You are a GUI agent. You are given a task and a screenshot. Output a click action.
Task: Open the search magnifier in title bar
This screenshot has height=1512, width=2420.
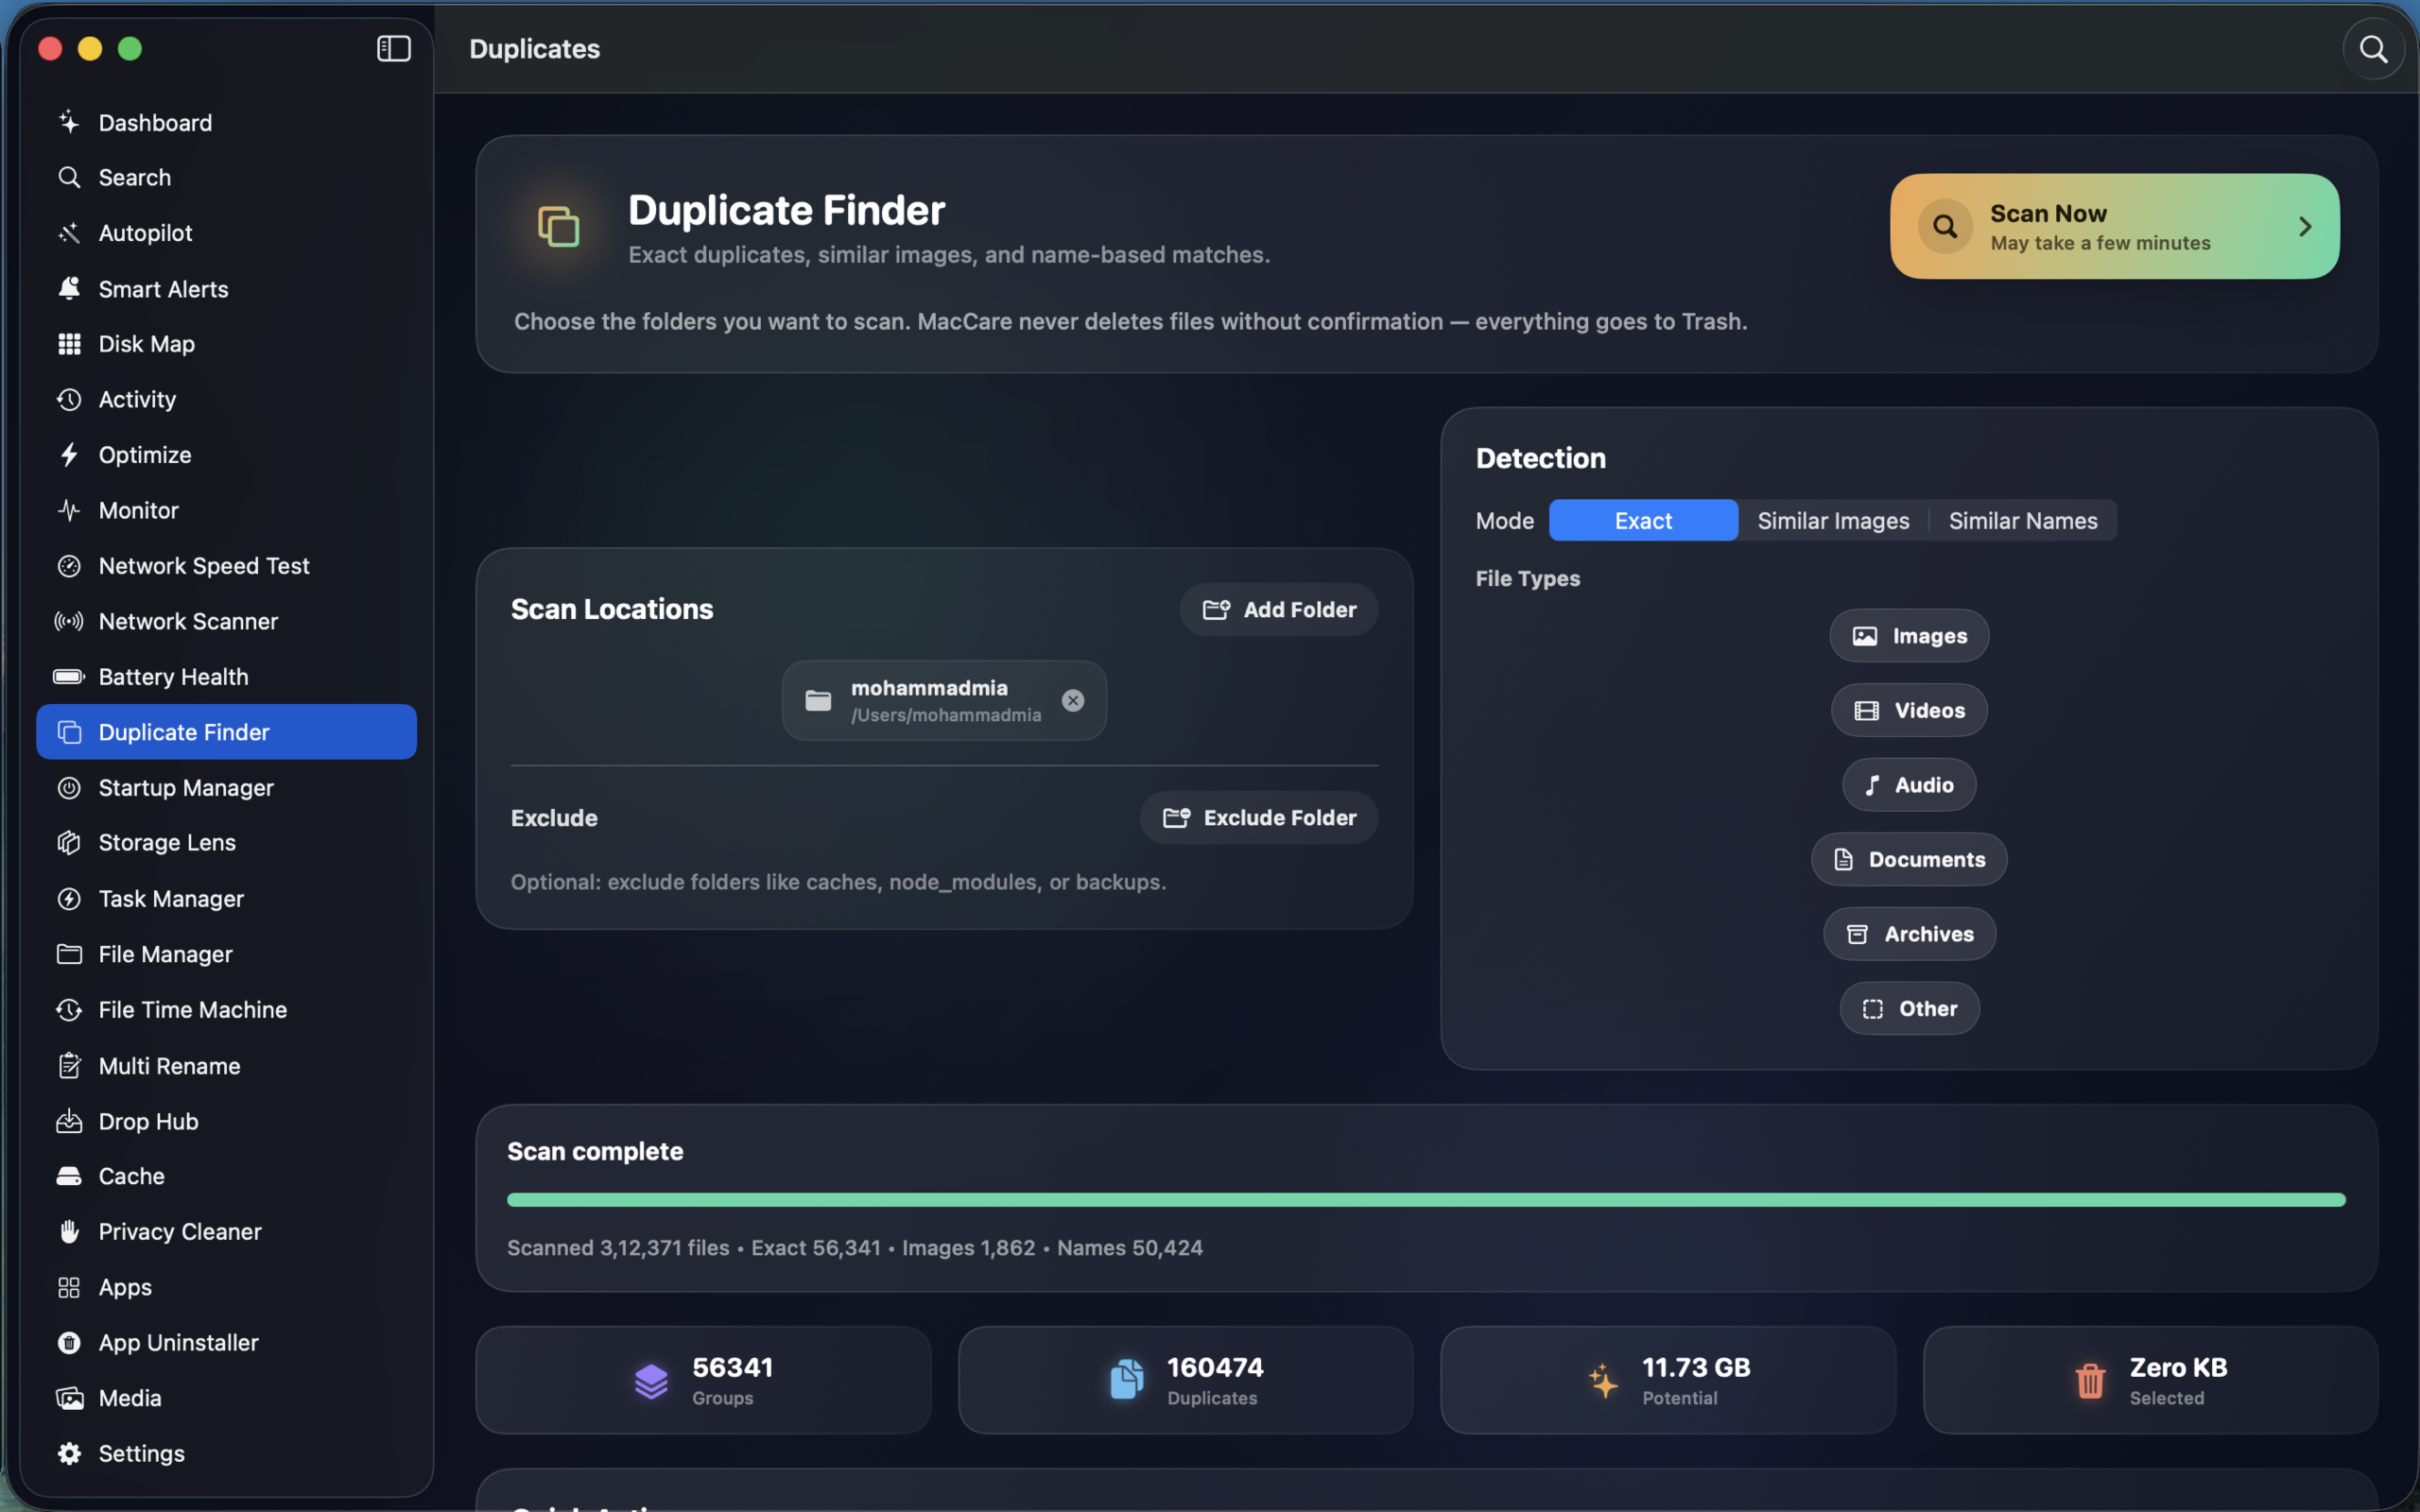coord(2373,48)
